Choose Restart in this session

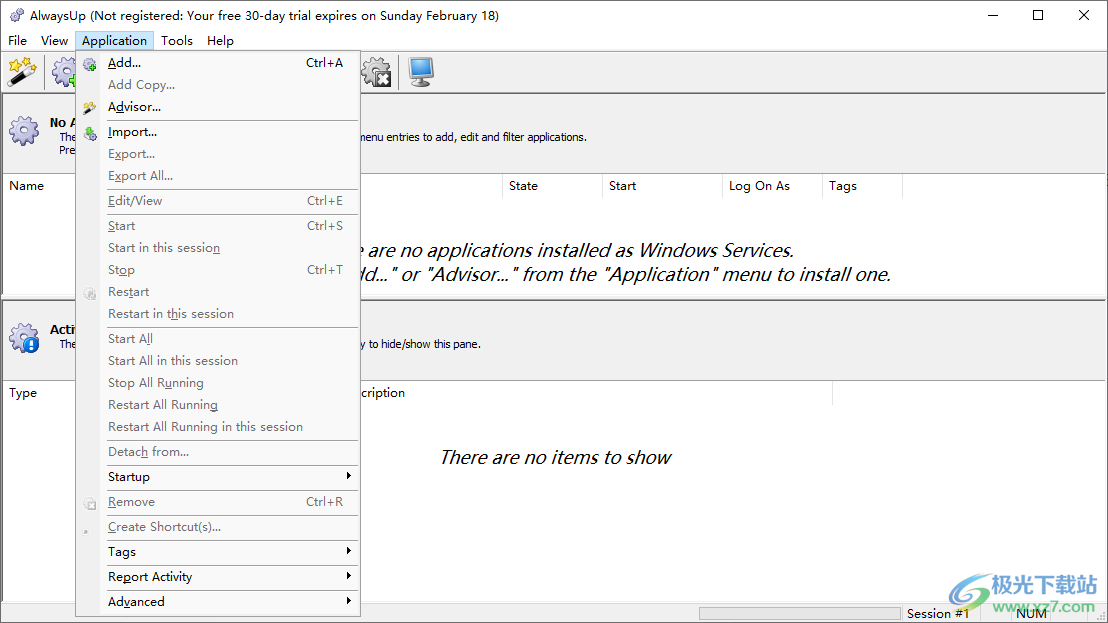218,314
